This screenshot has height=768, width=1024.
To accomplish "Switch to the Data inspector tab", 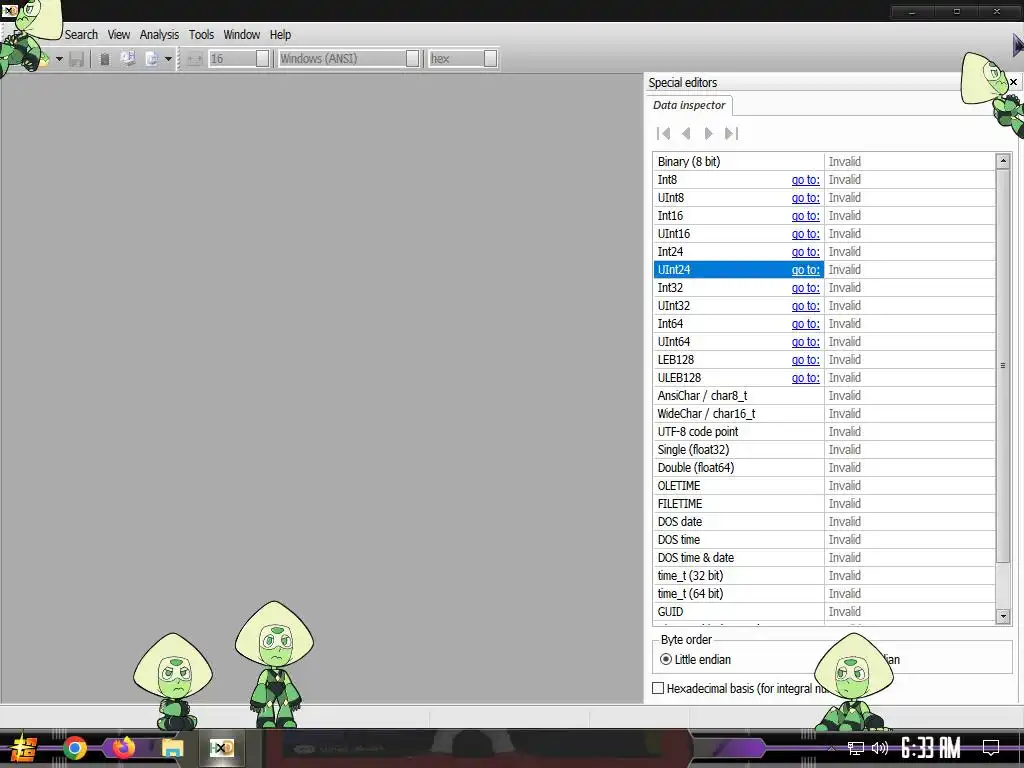I will click(x=689, y=105).
